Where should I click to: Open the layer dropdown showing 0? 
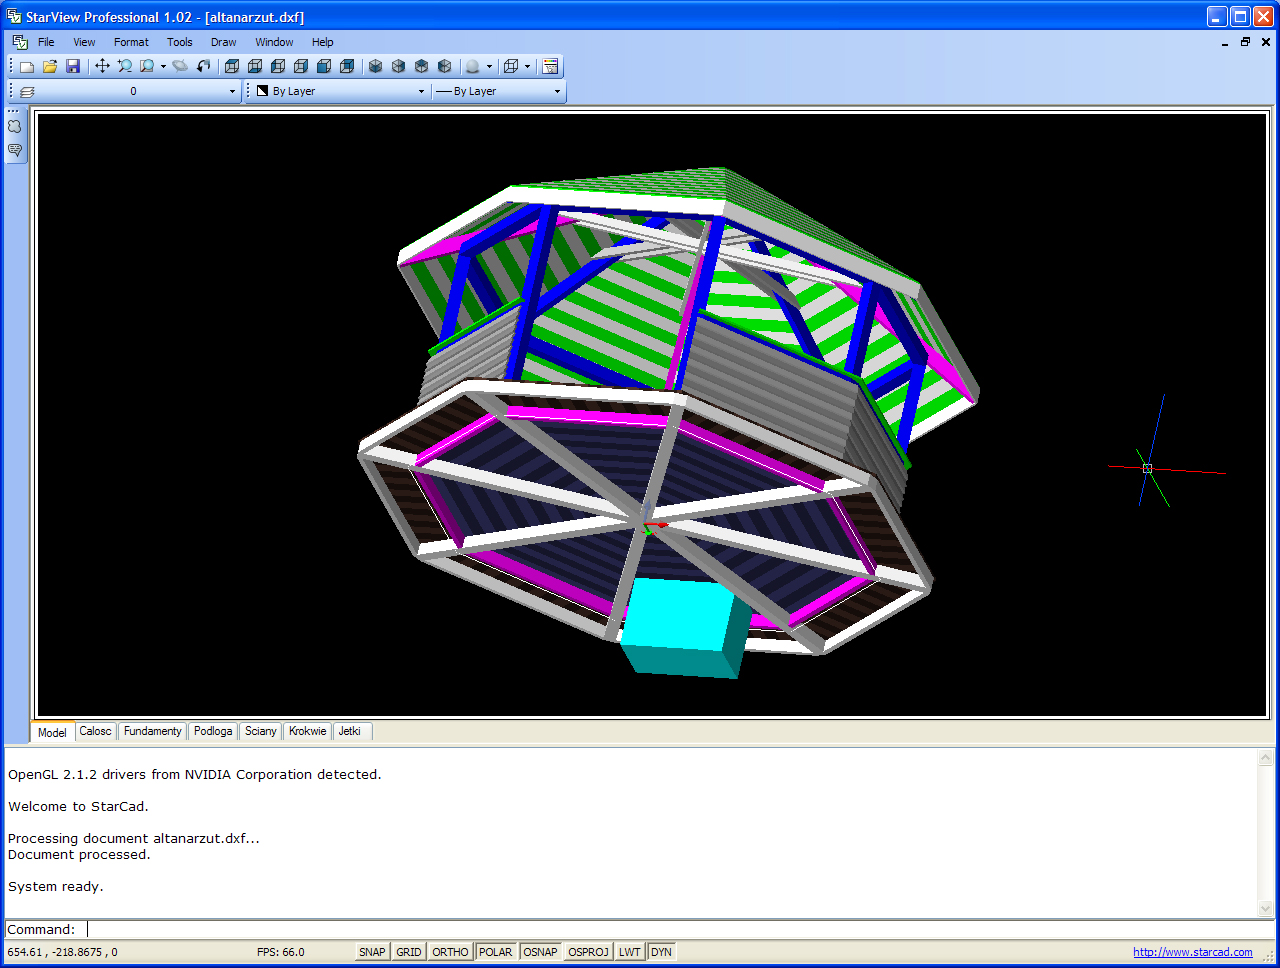point(232,91)
